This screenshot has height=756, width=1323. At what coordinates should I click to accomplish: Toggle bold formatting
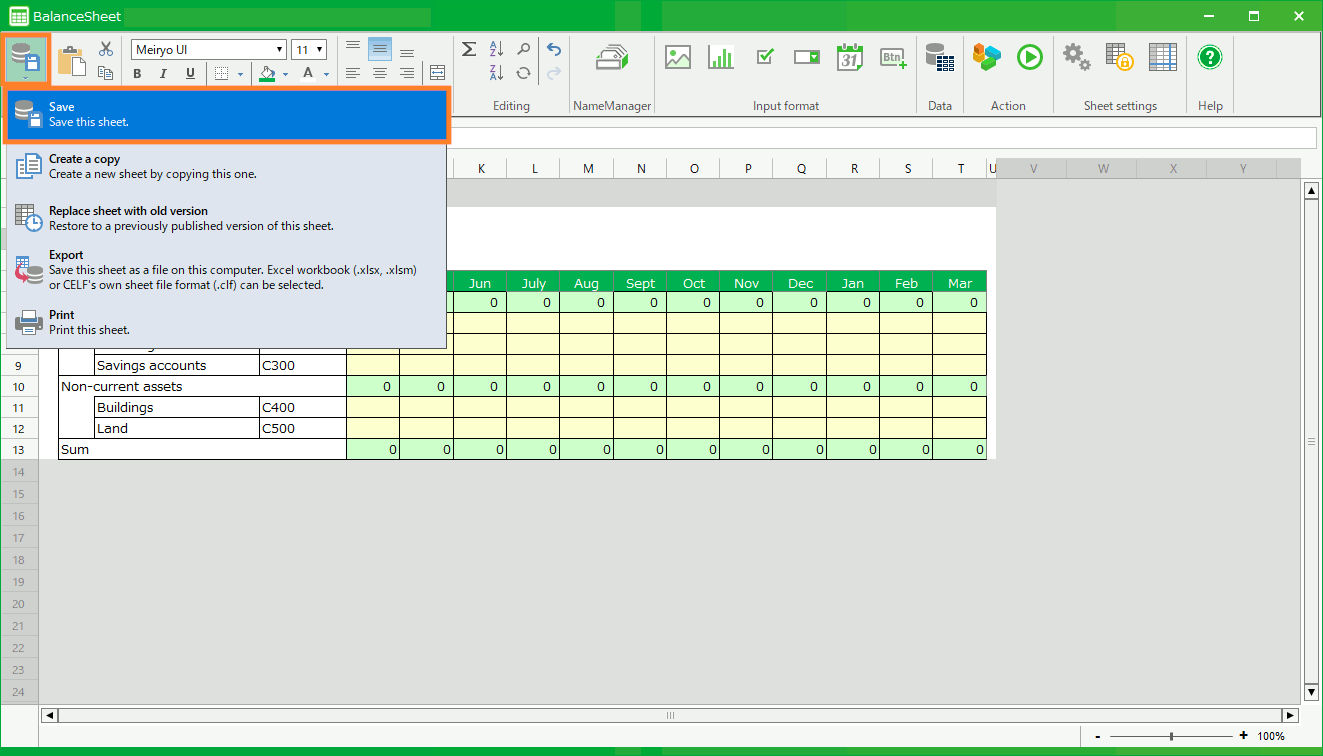[137, 74]
